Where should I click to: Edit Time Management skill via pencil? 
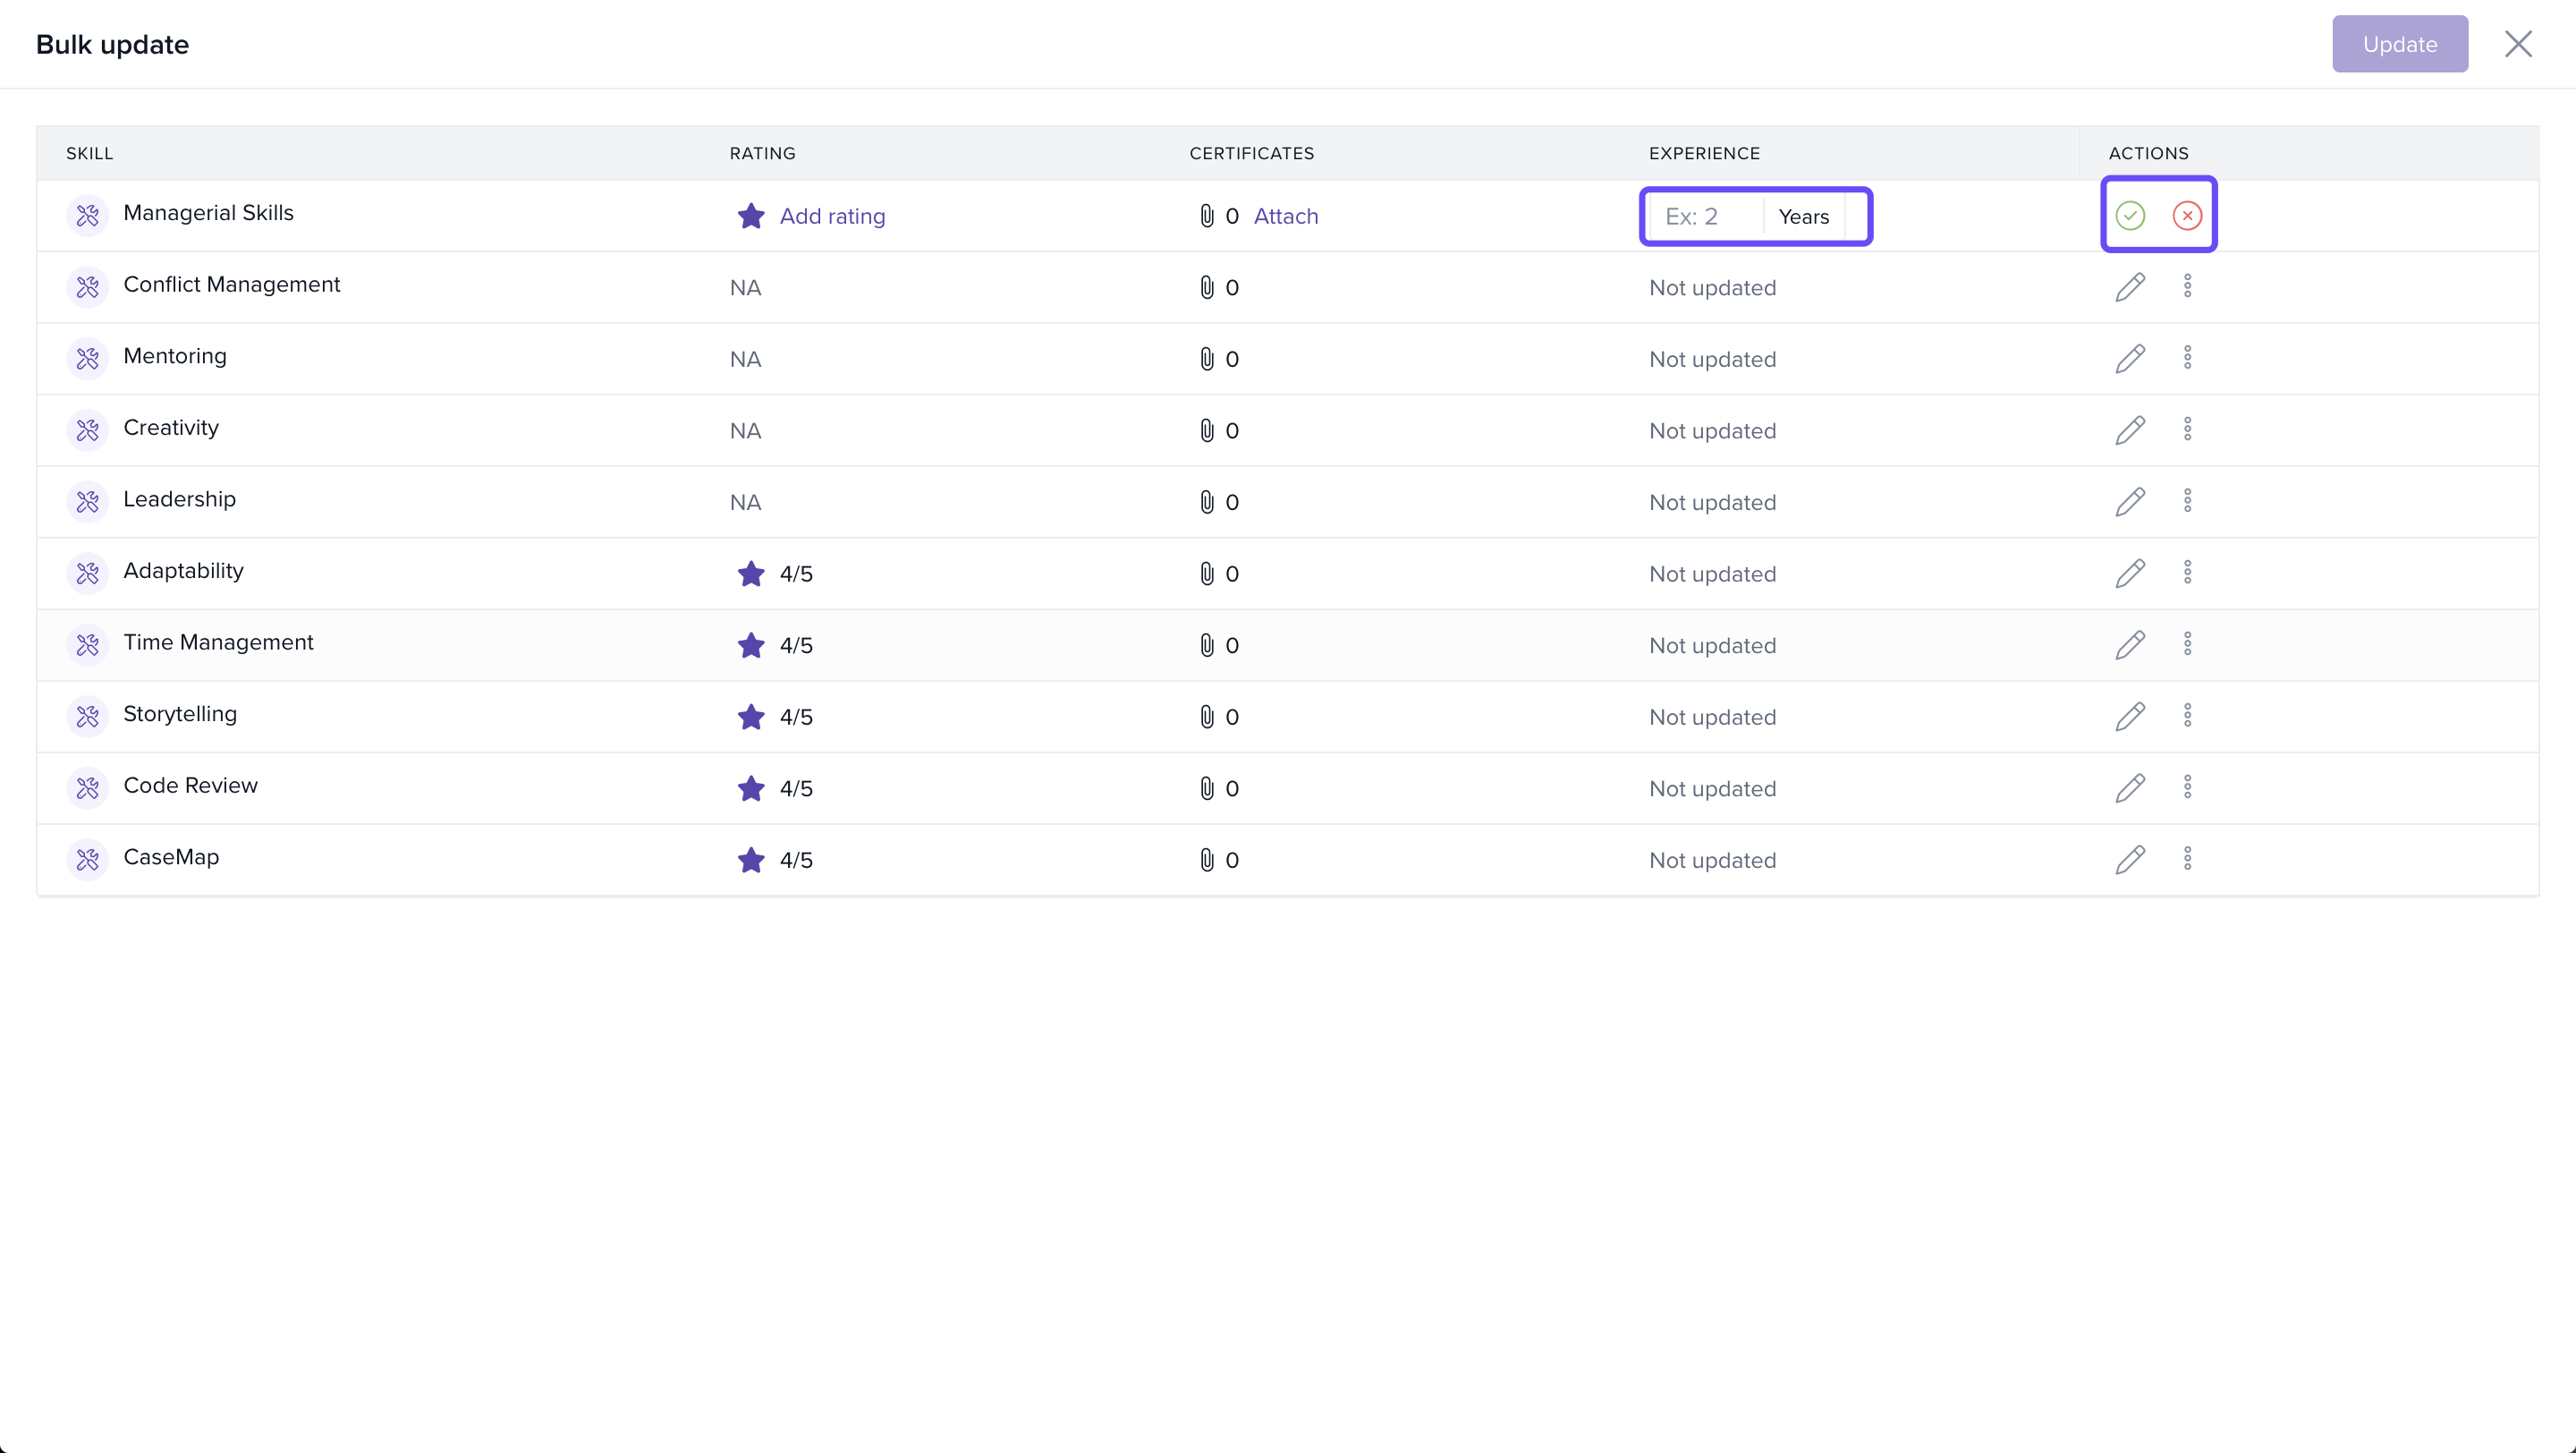(x=2130, y=645)
